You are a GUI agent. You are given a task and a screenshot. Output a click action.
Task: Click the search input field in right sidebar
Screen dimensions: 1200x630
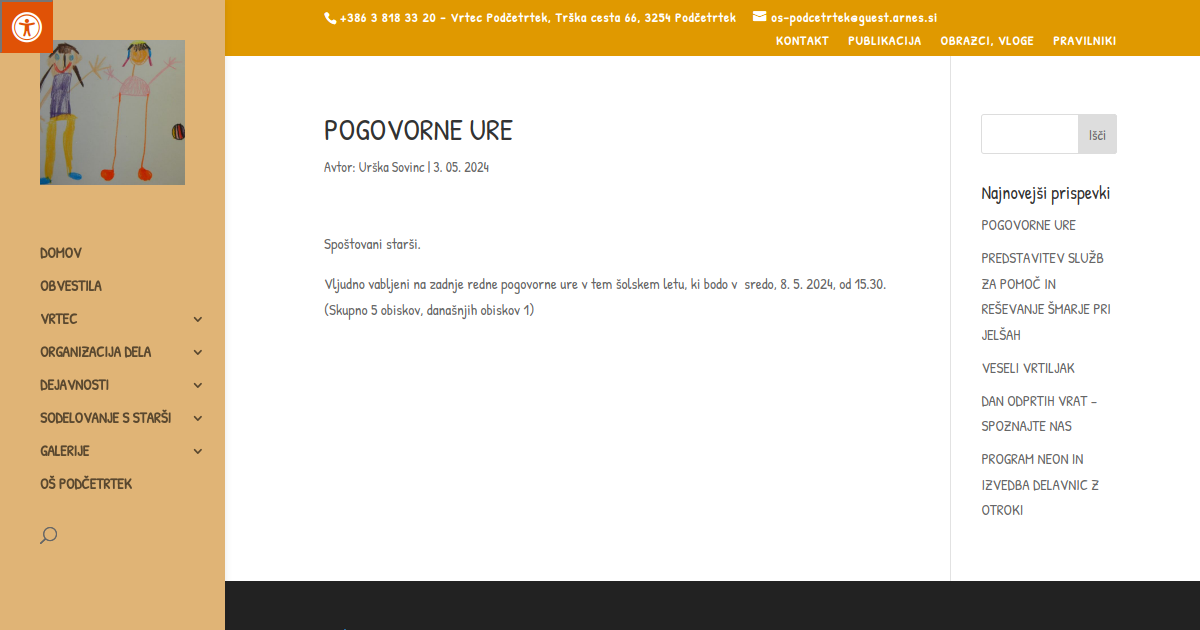click(x=1029, y=134)
